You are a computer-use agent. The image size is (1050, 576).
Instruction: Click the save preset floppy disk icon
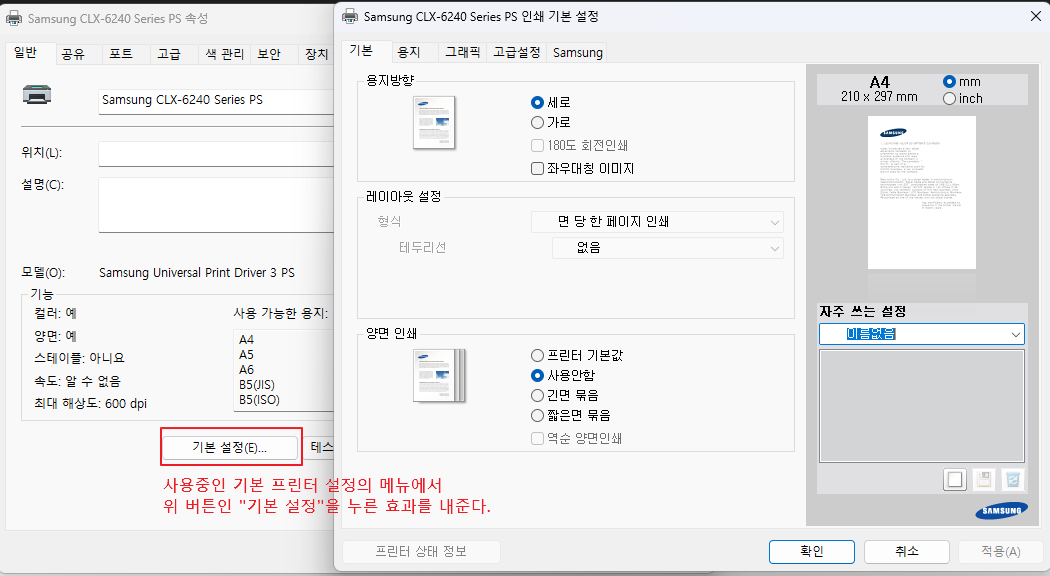click(984, 480)
